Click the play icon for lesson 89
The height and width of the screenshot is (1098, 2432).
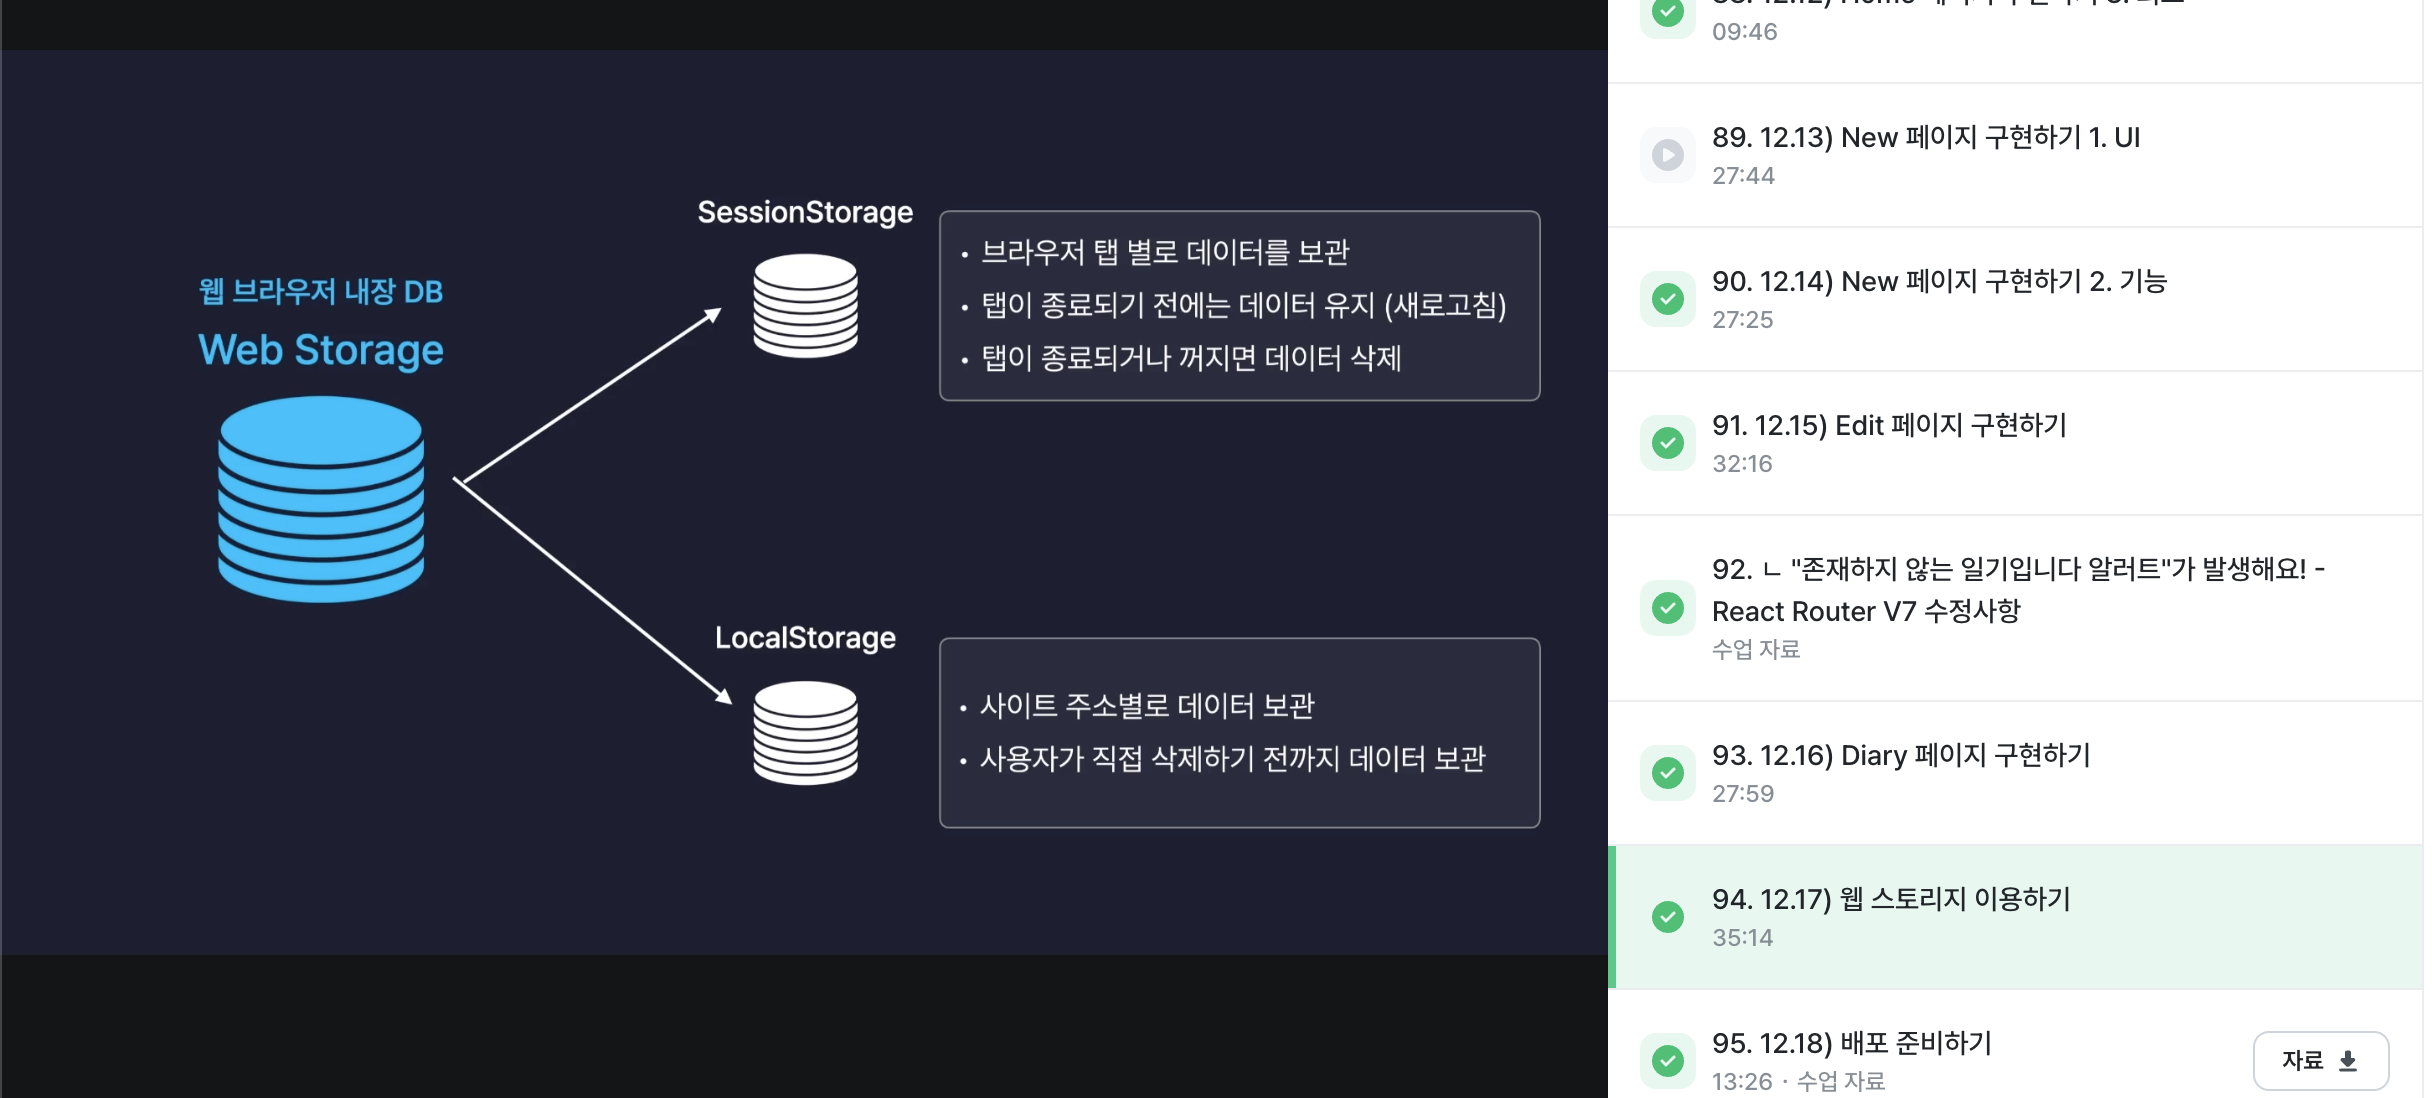1667,155
